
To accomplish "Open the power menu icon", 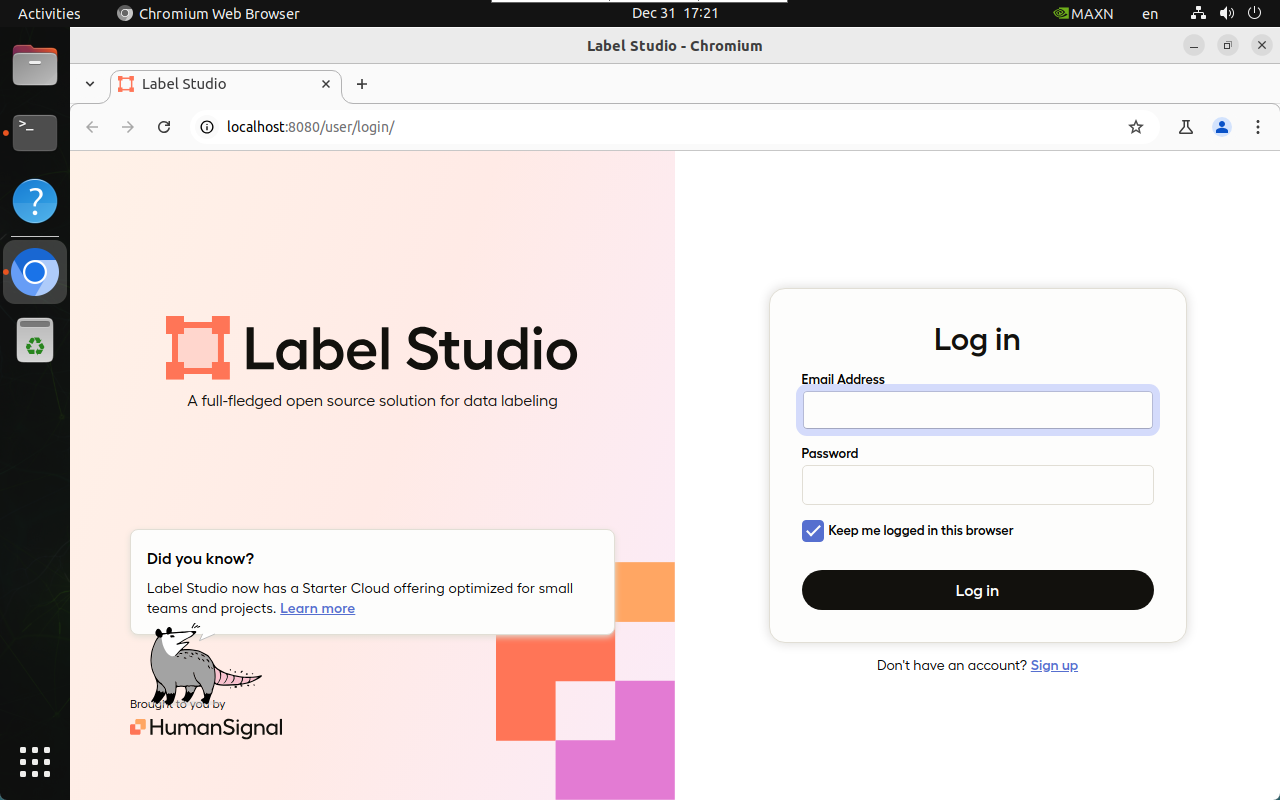I will tap(1255, 14).
